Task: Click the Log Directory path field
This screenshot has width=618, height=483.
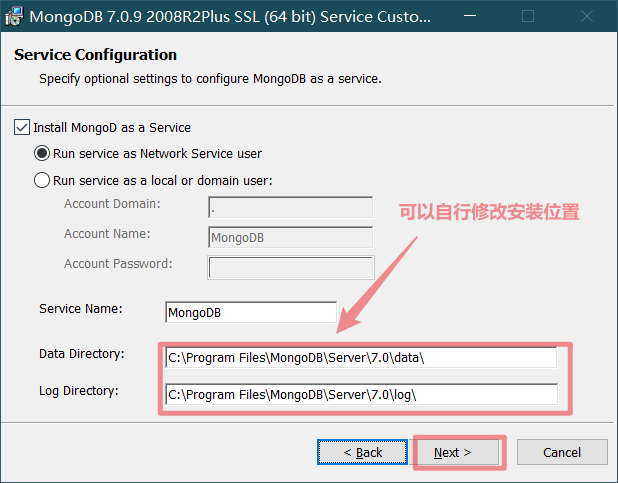Action: click(x=361, y=394)
